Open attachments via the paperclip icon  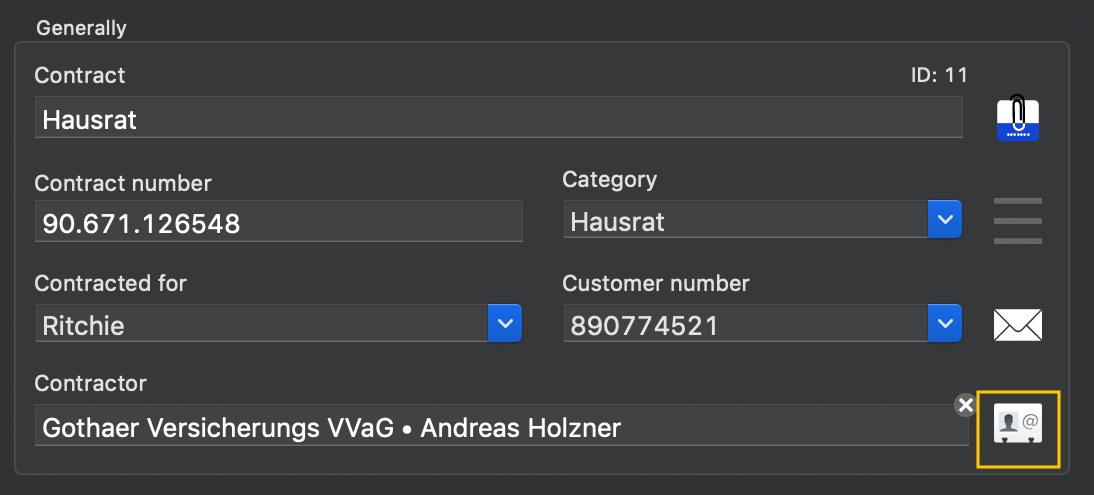pos(1018,117)
